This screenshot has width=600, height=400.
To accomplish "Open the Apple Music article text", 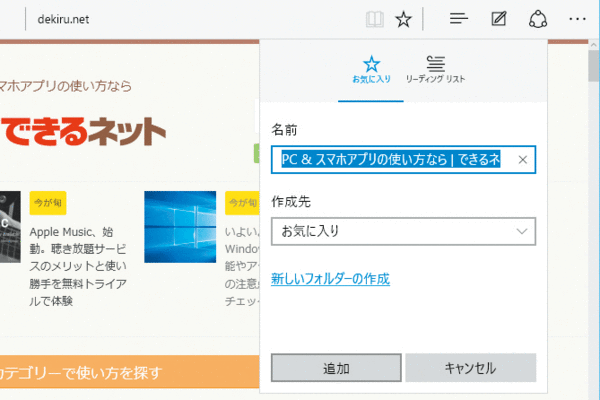I will click(x=78, y=266).
